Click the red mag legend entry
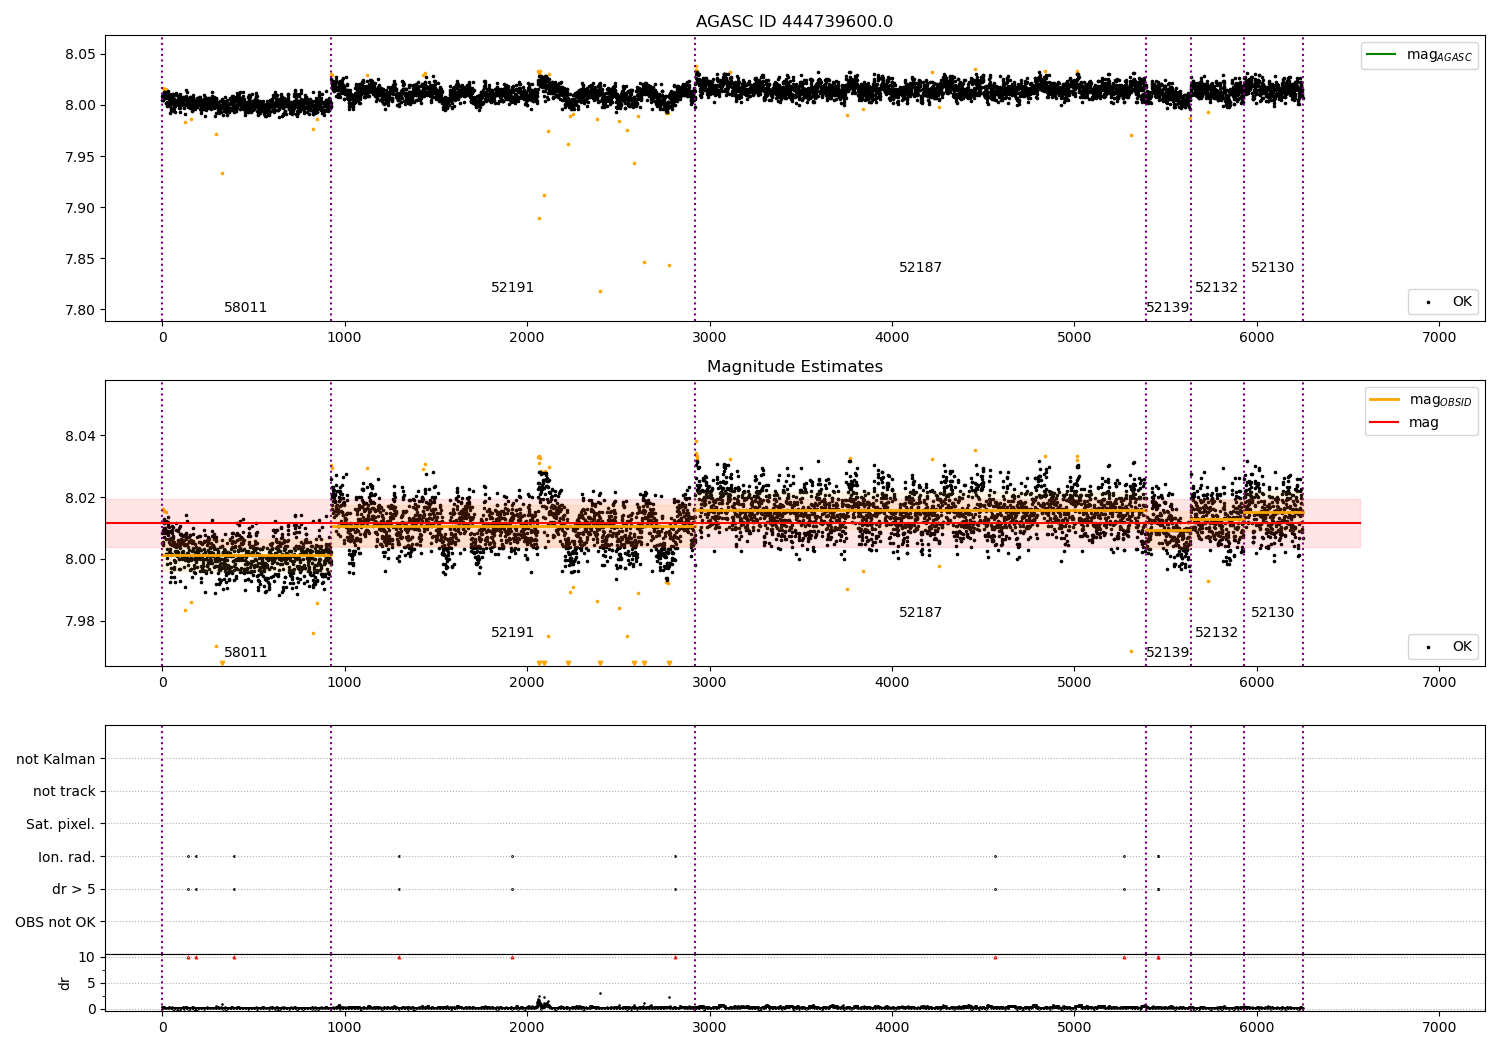Image resolution: width=1500 pixels, height=1050 pixels. pos(1404,423)
